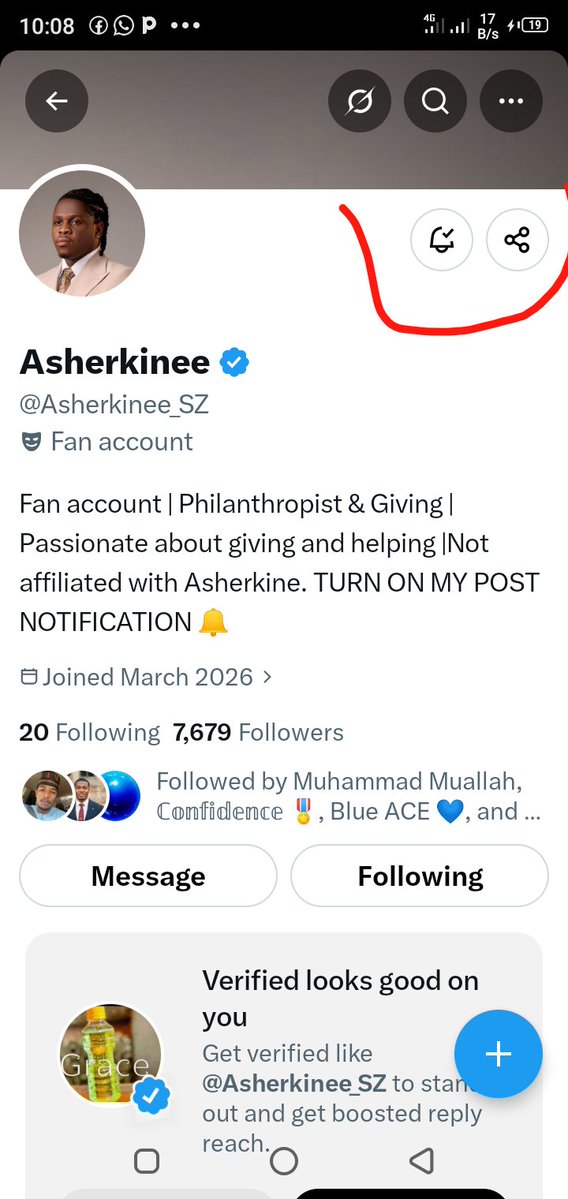Screen dimensions: 568x1199
Task: Tap the blue verified badge next to Asherkinee
Action: [x=235, y=362]
